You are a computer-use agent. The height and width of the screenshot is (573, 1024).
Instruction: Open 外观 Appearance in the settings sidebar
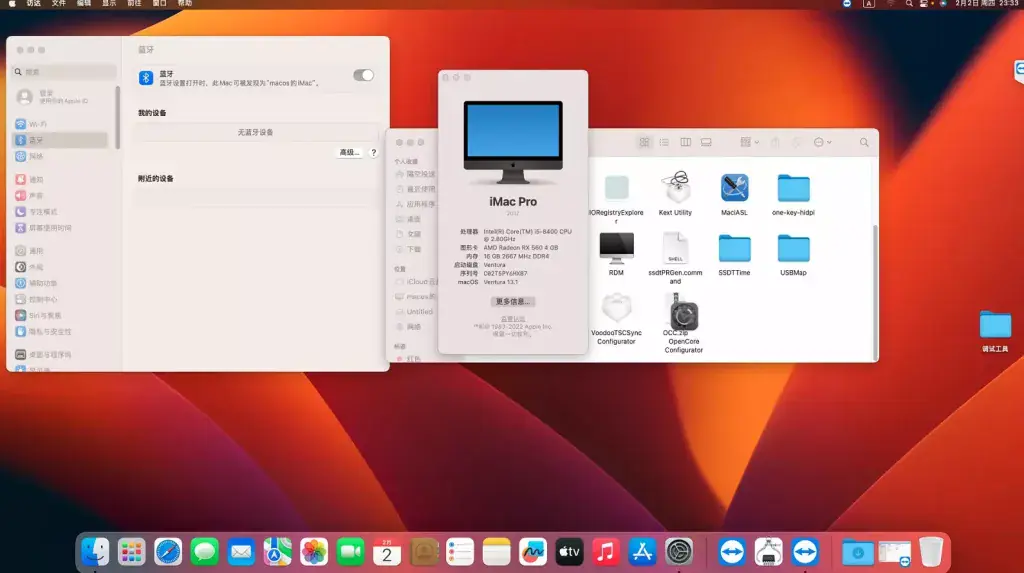60,267
